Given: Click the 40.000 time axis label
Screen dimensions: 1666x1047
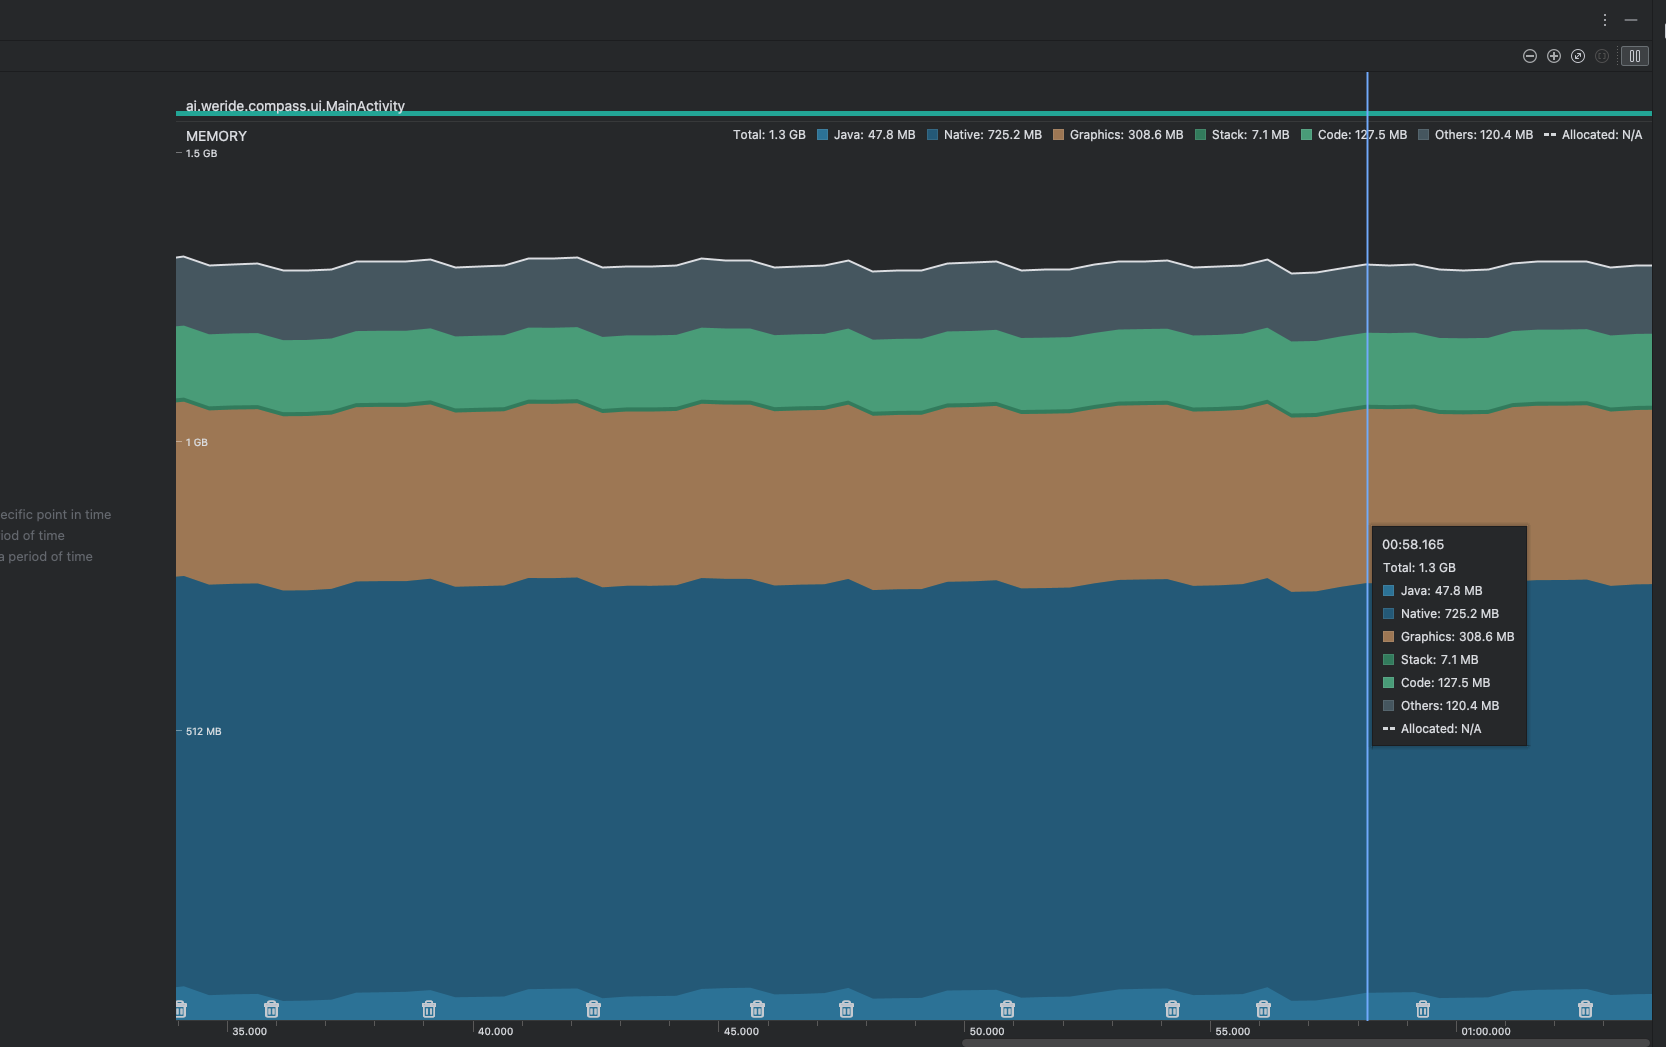Looking at the screenshot, I should tap(495, 1031).
